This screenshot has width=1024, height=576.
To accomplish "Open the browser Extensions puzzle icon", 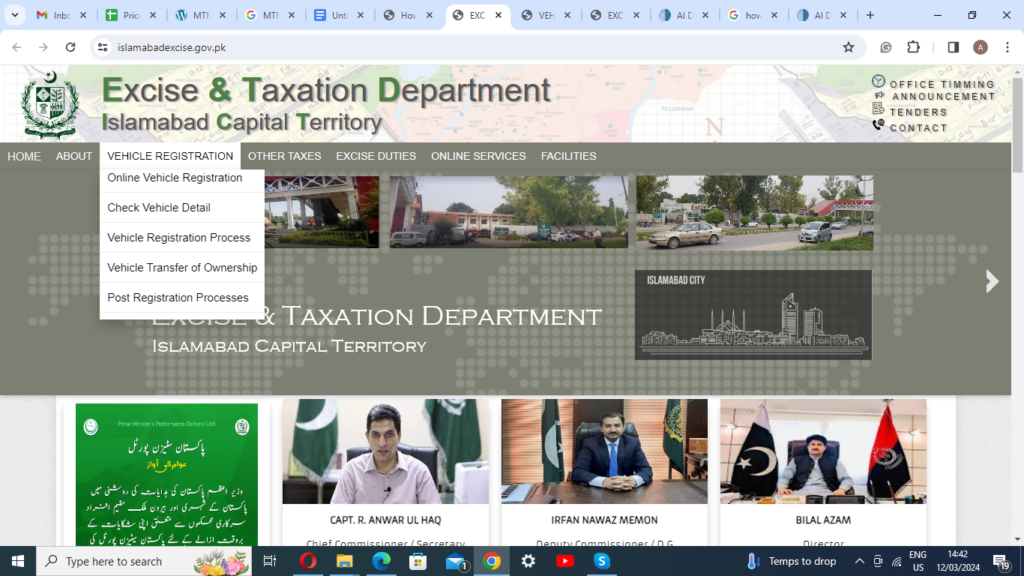I will [911, 46].
